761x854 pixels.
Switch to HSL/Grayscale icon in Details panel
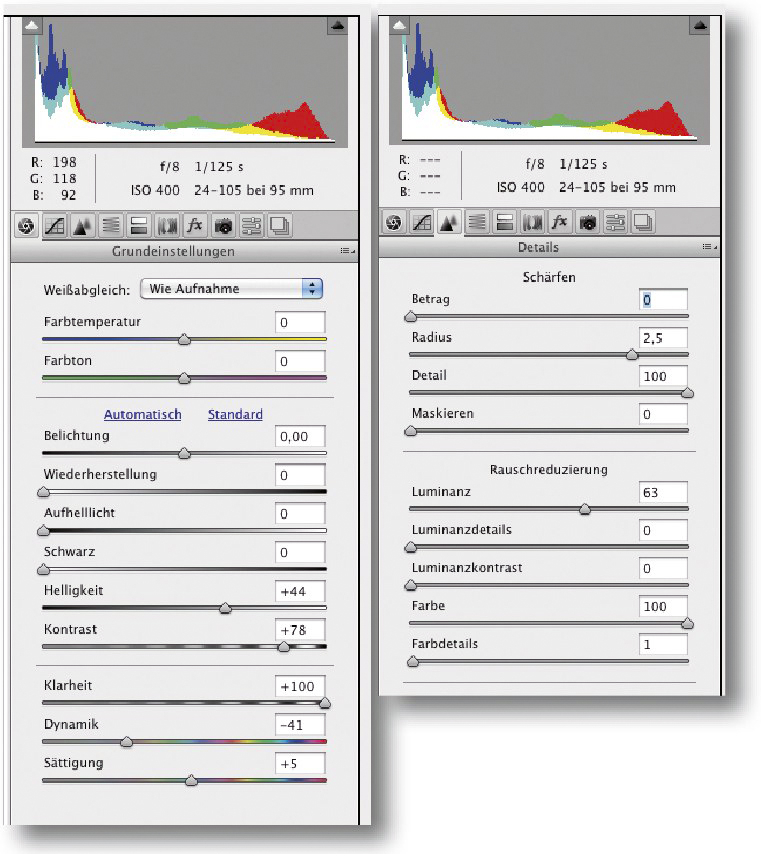(x=477, y=222)
